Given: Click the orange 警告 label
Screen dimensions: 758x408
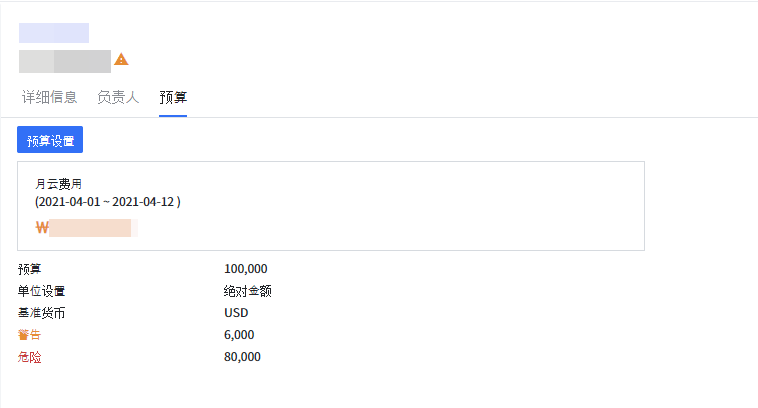Looking at the screenshot, I should (x=30, y=335).
